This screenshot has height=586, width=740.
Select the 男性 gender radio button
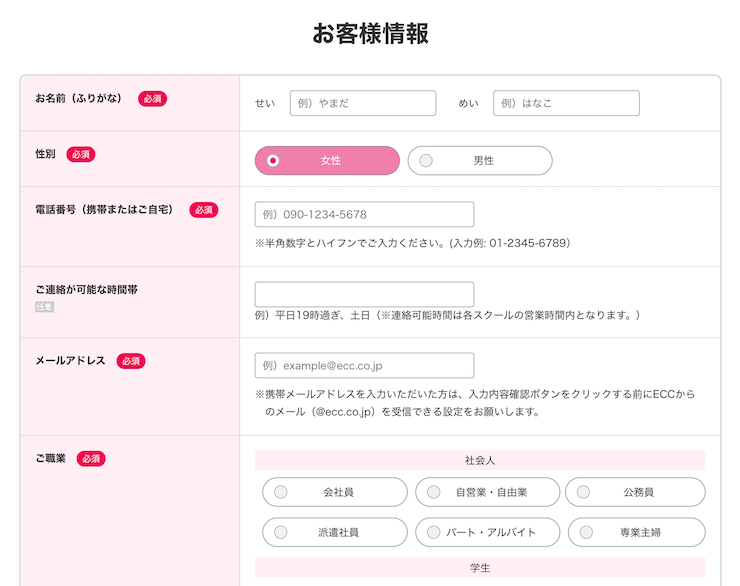[x=480, y=160]
